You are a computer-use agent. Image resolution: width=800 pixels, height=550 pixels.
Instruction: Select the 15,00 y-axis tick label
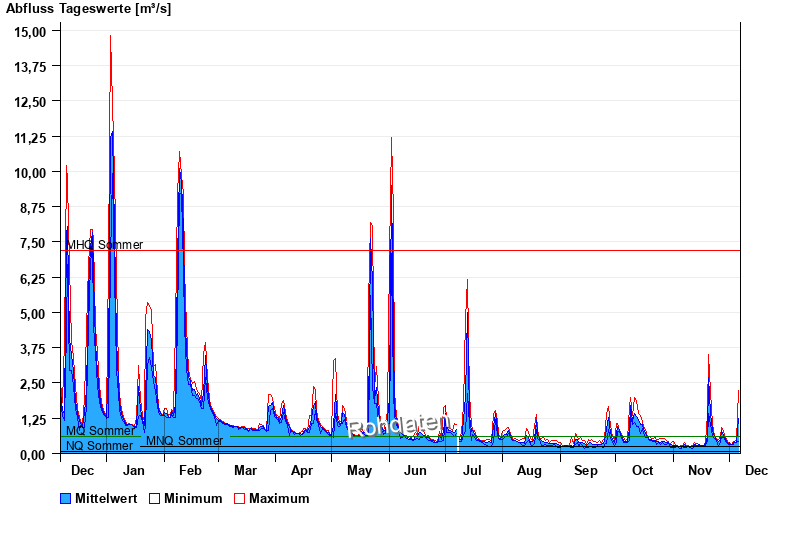coord(32,31)
